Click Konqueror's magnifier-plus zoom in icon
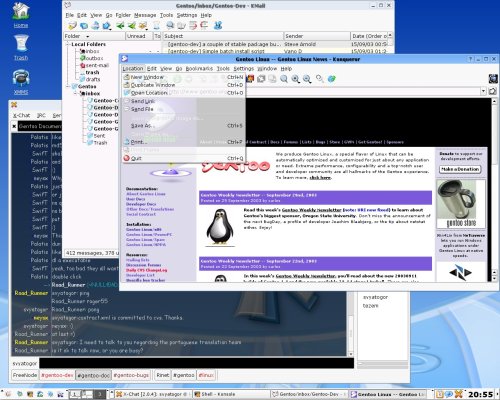The width and height of the screenshot is (500, 400). click(x=295, y=79)
